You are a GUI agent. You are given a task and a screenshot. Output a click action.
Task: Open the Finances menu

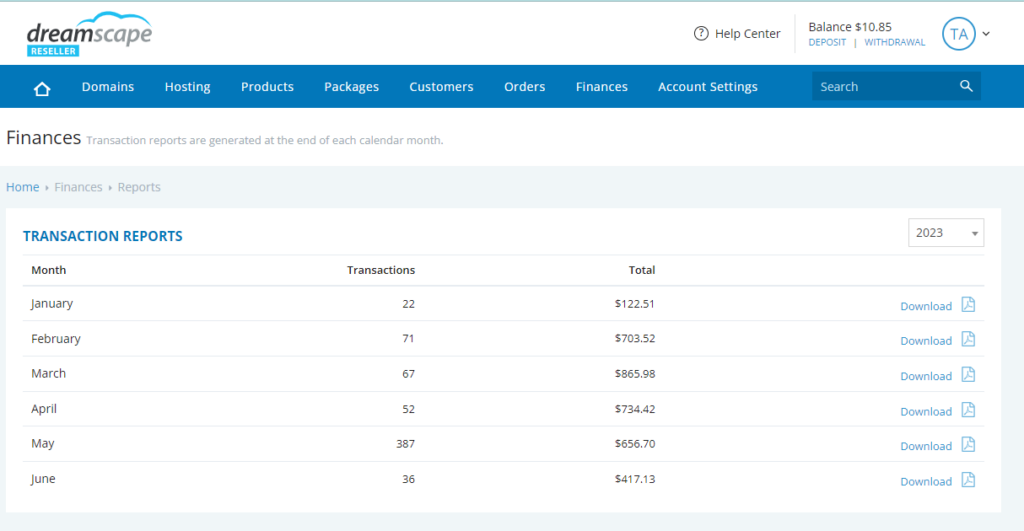(601, 87)
